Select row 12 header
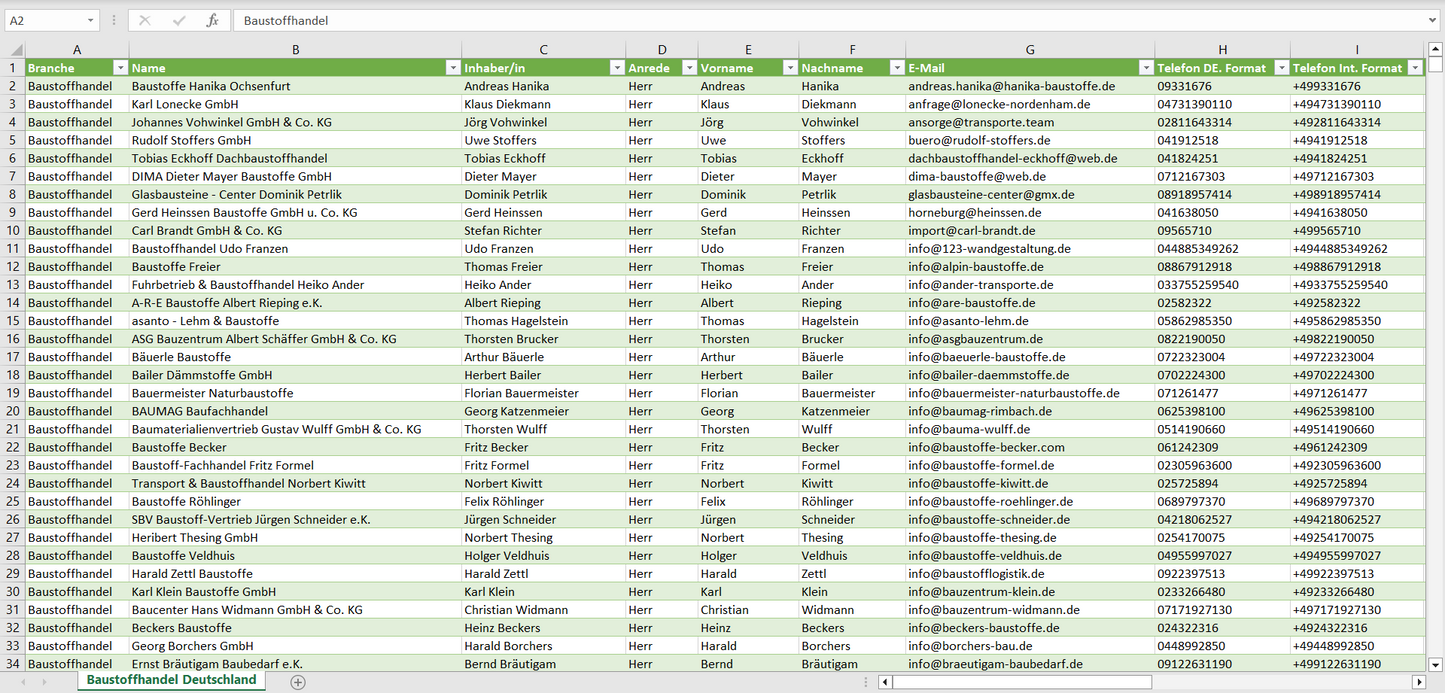1445x693 pixels. (x=12, y=267)
